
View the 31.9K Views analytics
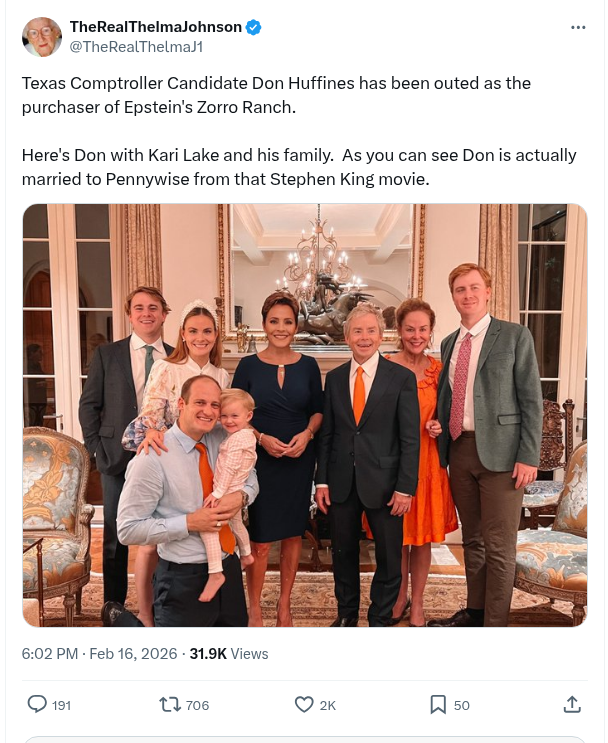click(229, 653)
